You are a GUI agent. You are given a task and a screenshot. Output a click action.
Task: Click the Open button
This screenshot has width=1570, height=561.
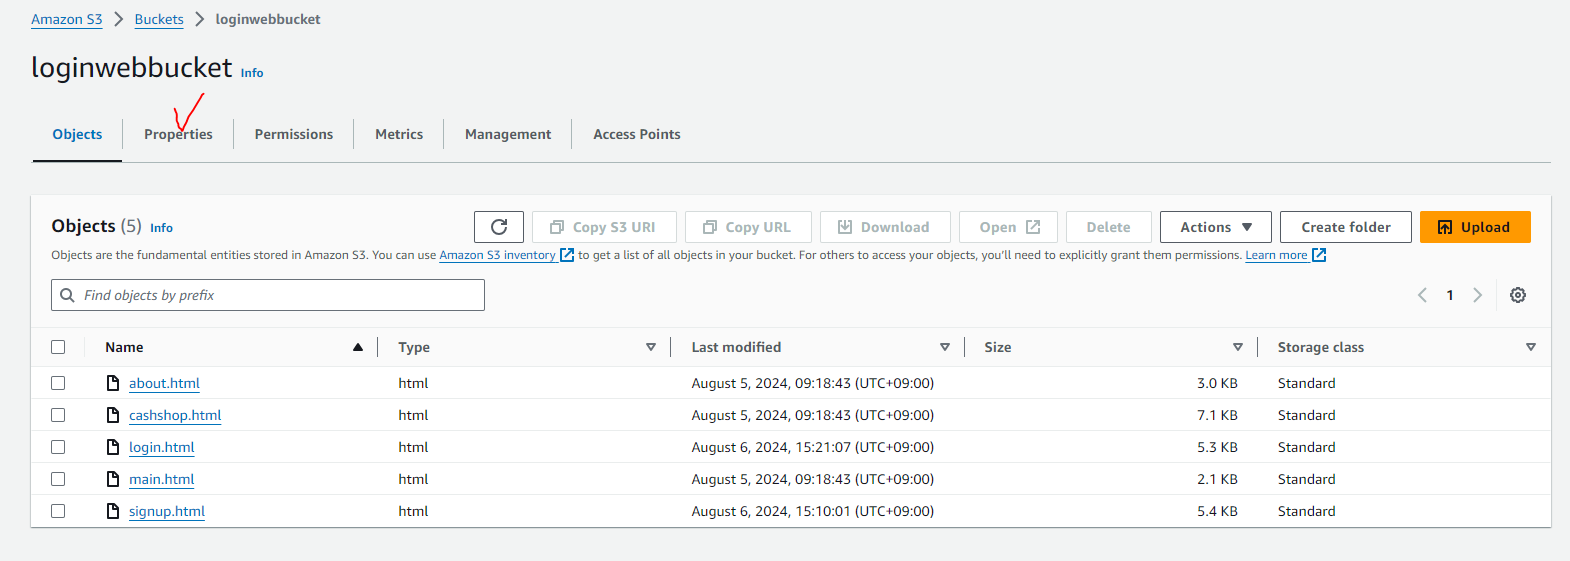pos(1008,227)
